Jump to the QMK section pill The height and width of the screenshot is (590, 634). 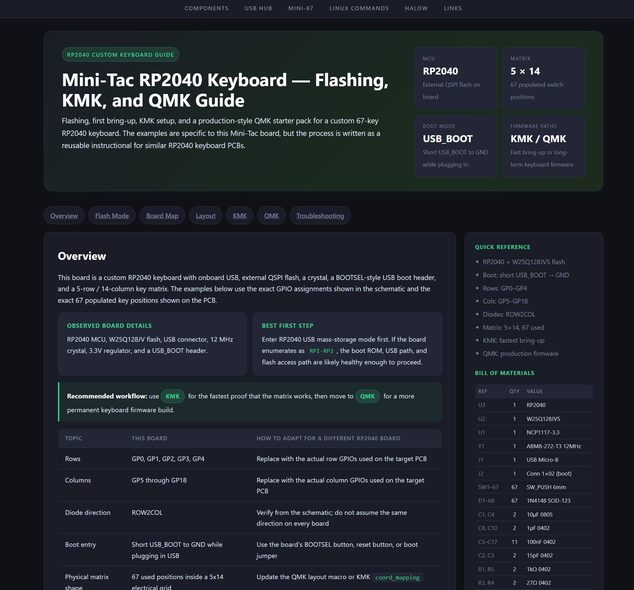click(271, 216)
